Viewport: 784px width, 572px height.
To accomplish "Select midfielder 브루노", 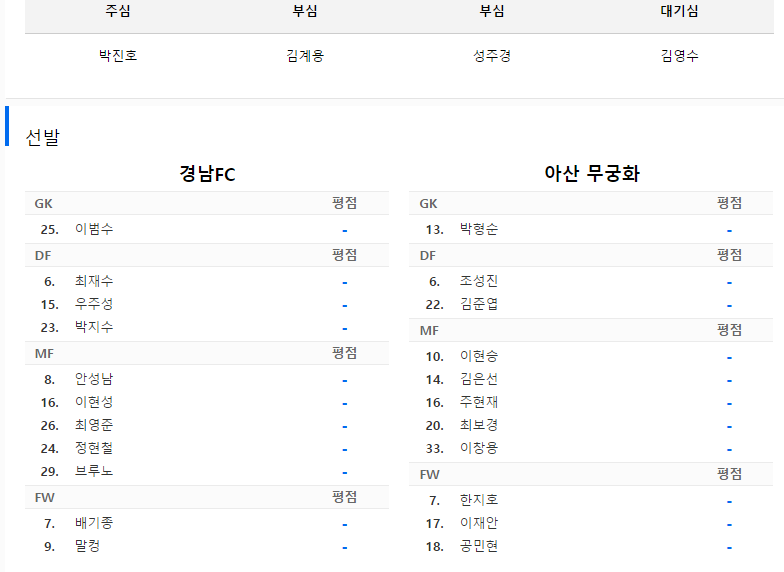I will coord(94,471).
